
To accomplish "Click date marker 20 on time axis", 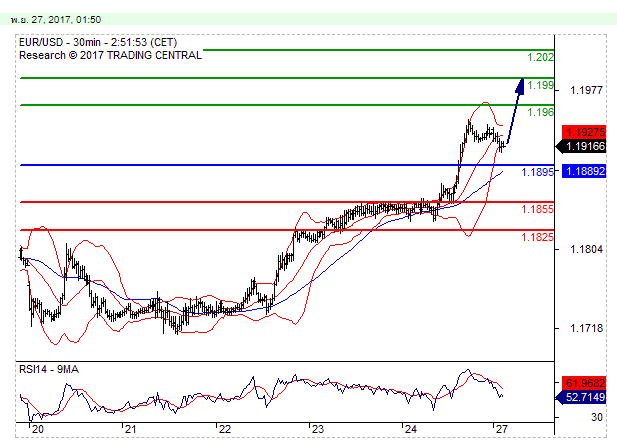I will [x=37, y=429].
